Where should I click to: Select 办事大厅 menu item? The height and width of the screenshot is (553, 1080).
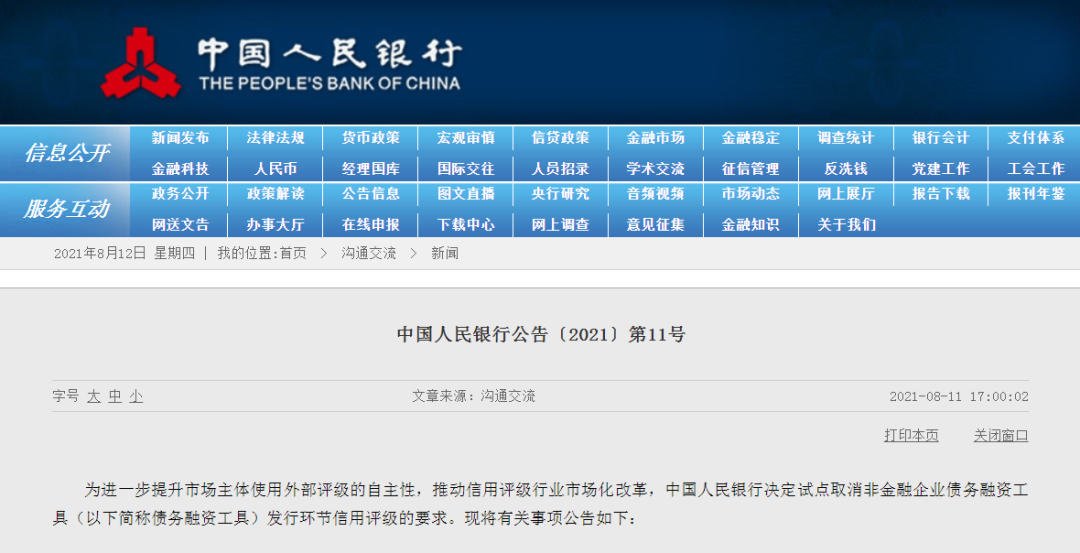click(x=276, y=225)
